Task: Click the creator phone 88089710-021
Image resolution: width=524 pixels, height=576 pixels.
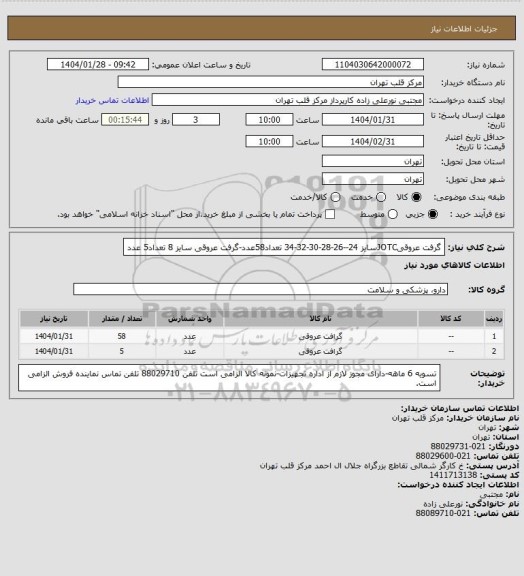Action: coord(443,513)
